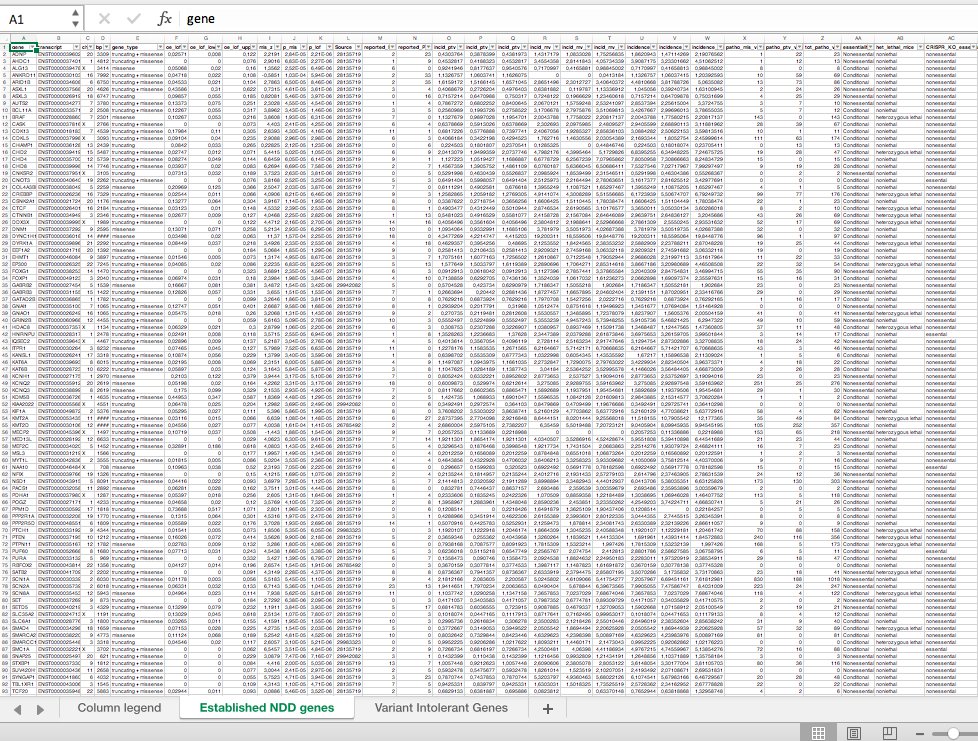Select column header L

click(x=348, y=39)
